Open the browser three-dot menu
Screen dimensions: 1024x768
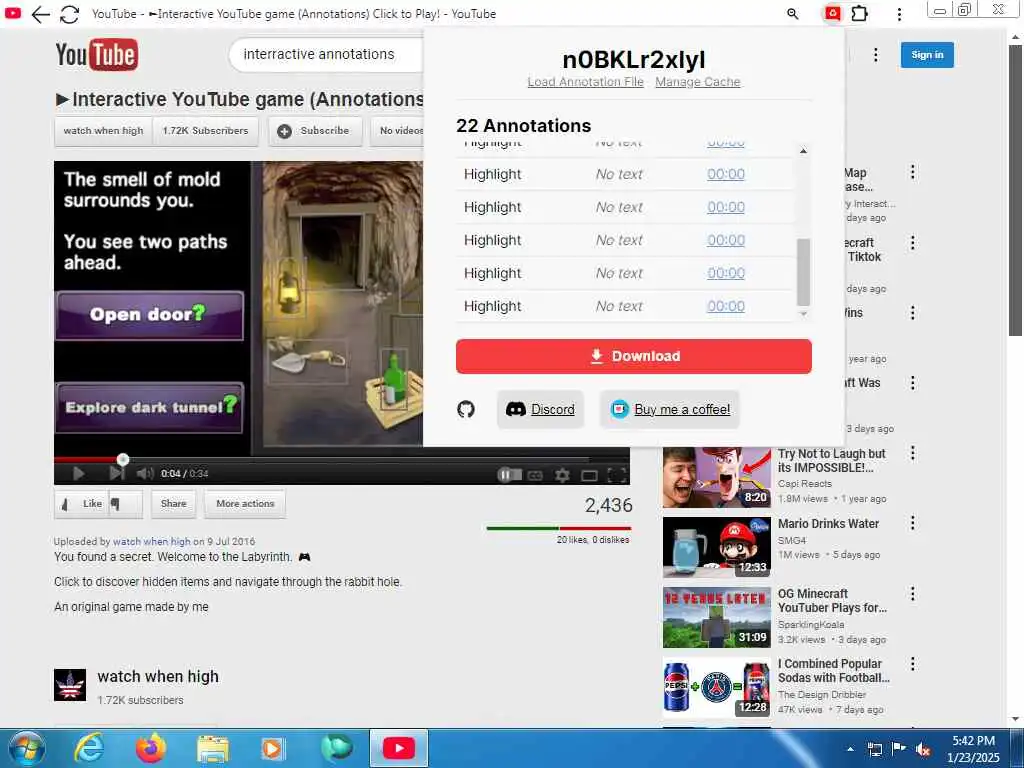pos(899,14)
